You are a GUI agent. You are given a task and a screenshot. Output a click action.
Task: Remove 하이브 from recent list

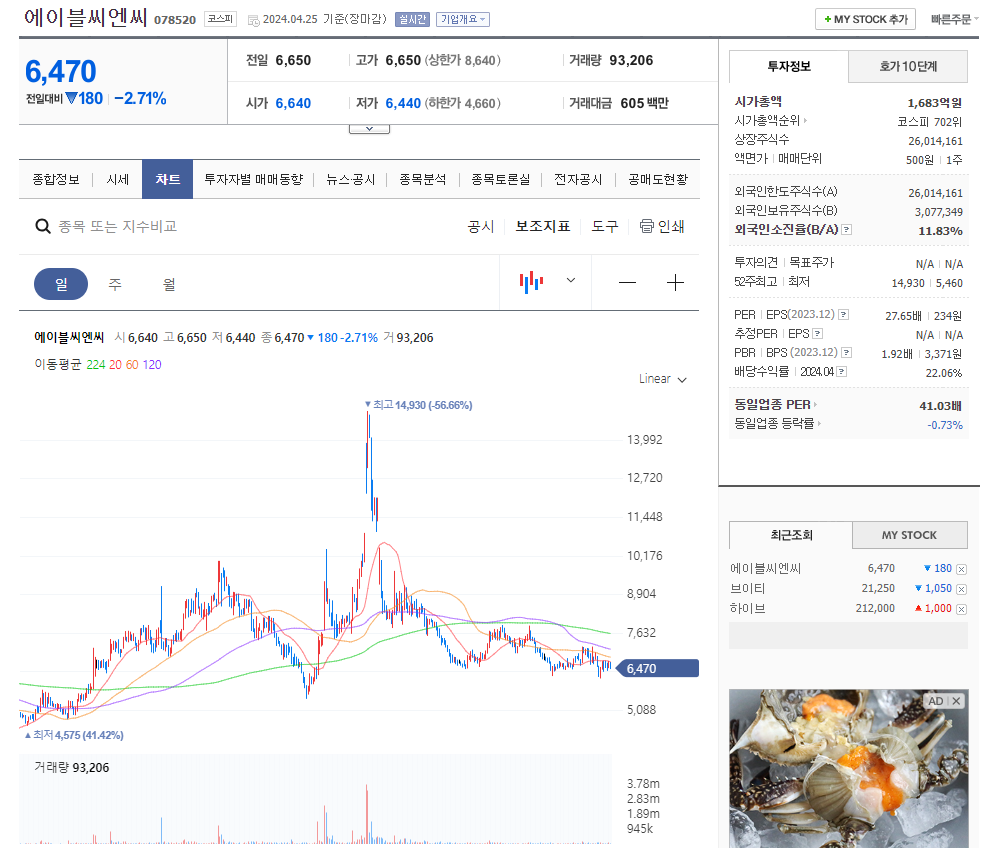tap(961, 609)
